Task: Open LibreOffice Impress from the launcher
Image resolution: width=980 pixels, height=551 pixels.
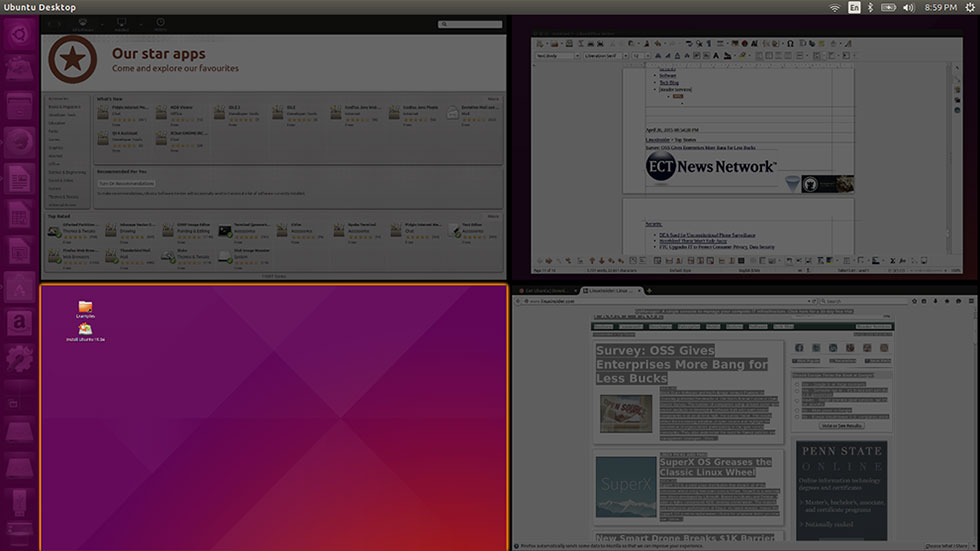Action: coord(19,251)
